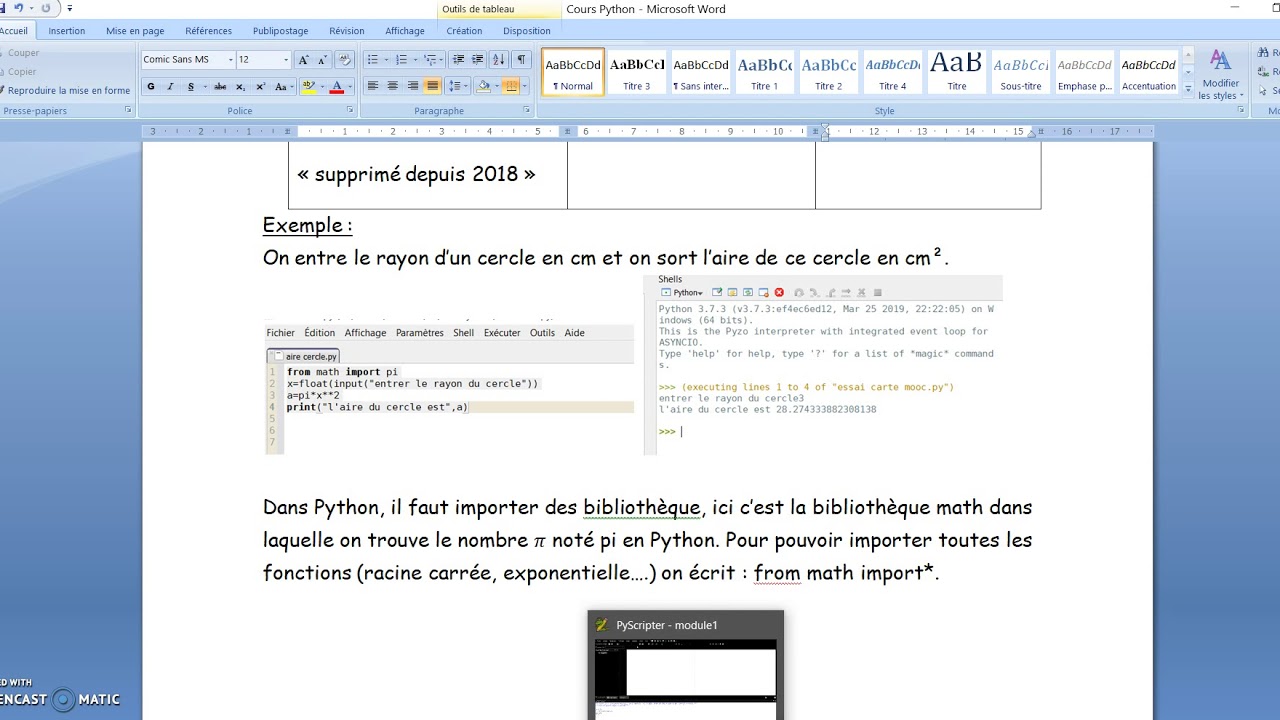1280x720 pixels.
Task: Toggle bold (G) formatting
Action: click(x=151, y=87)
